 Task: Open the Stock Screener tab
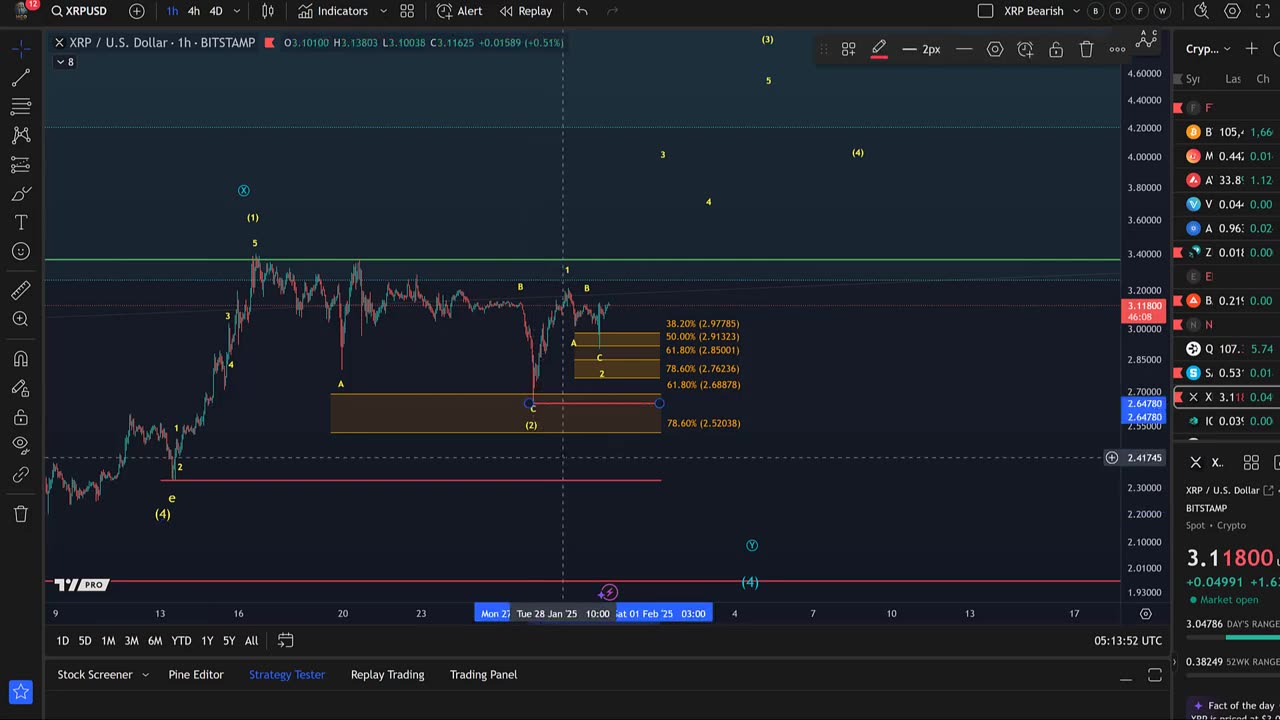pos(95,675)
